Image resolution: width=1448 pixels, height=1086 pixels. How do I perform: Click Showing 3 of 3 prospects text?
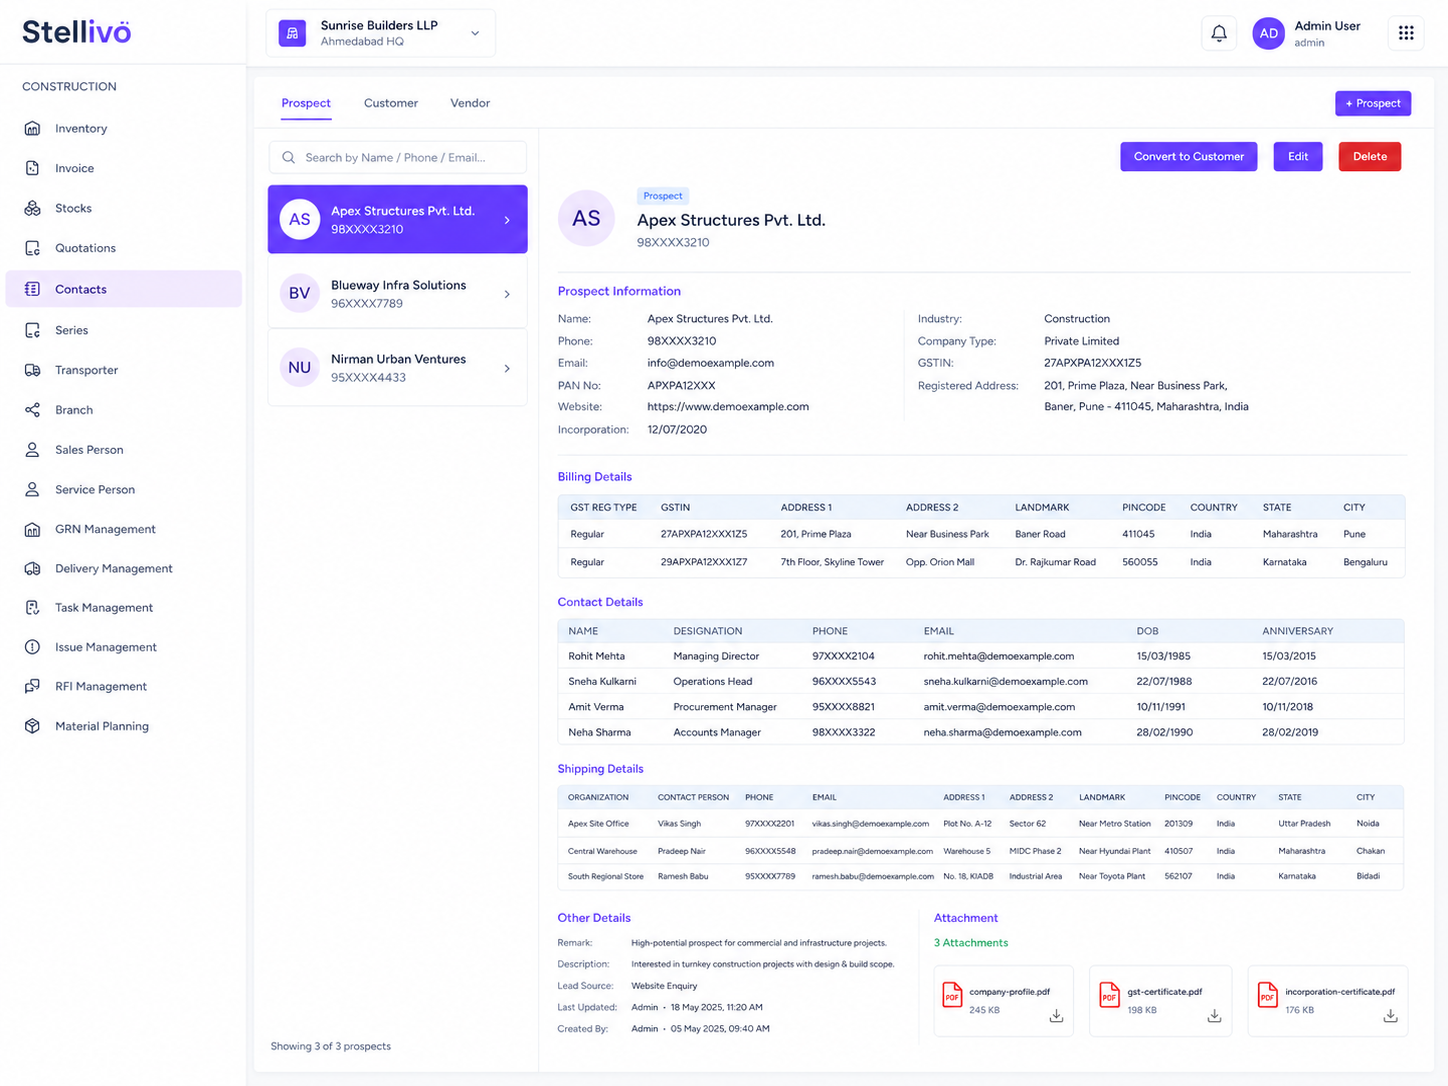coord(331,1046)
